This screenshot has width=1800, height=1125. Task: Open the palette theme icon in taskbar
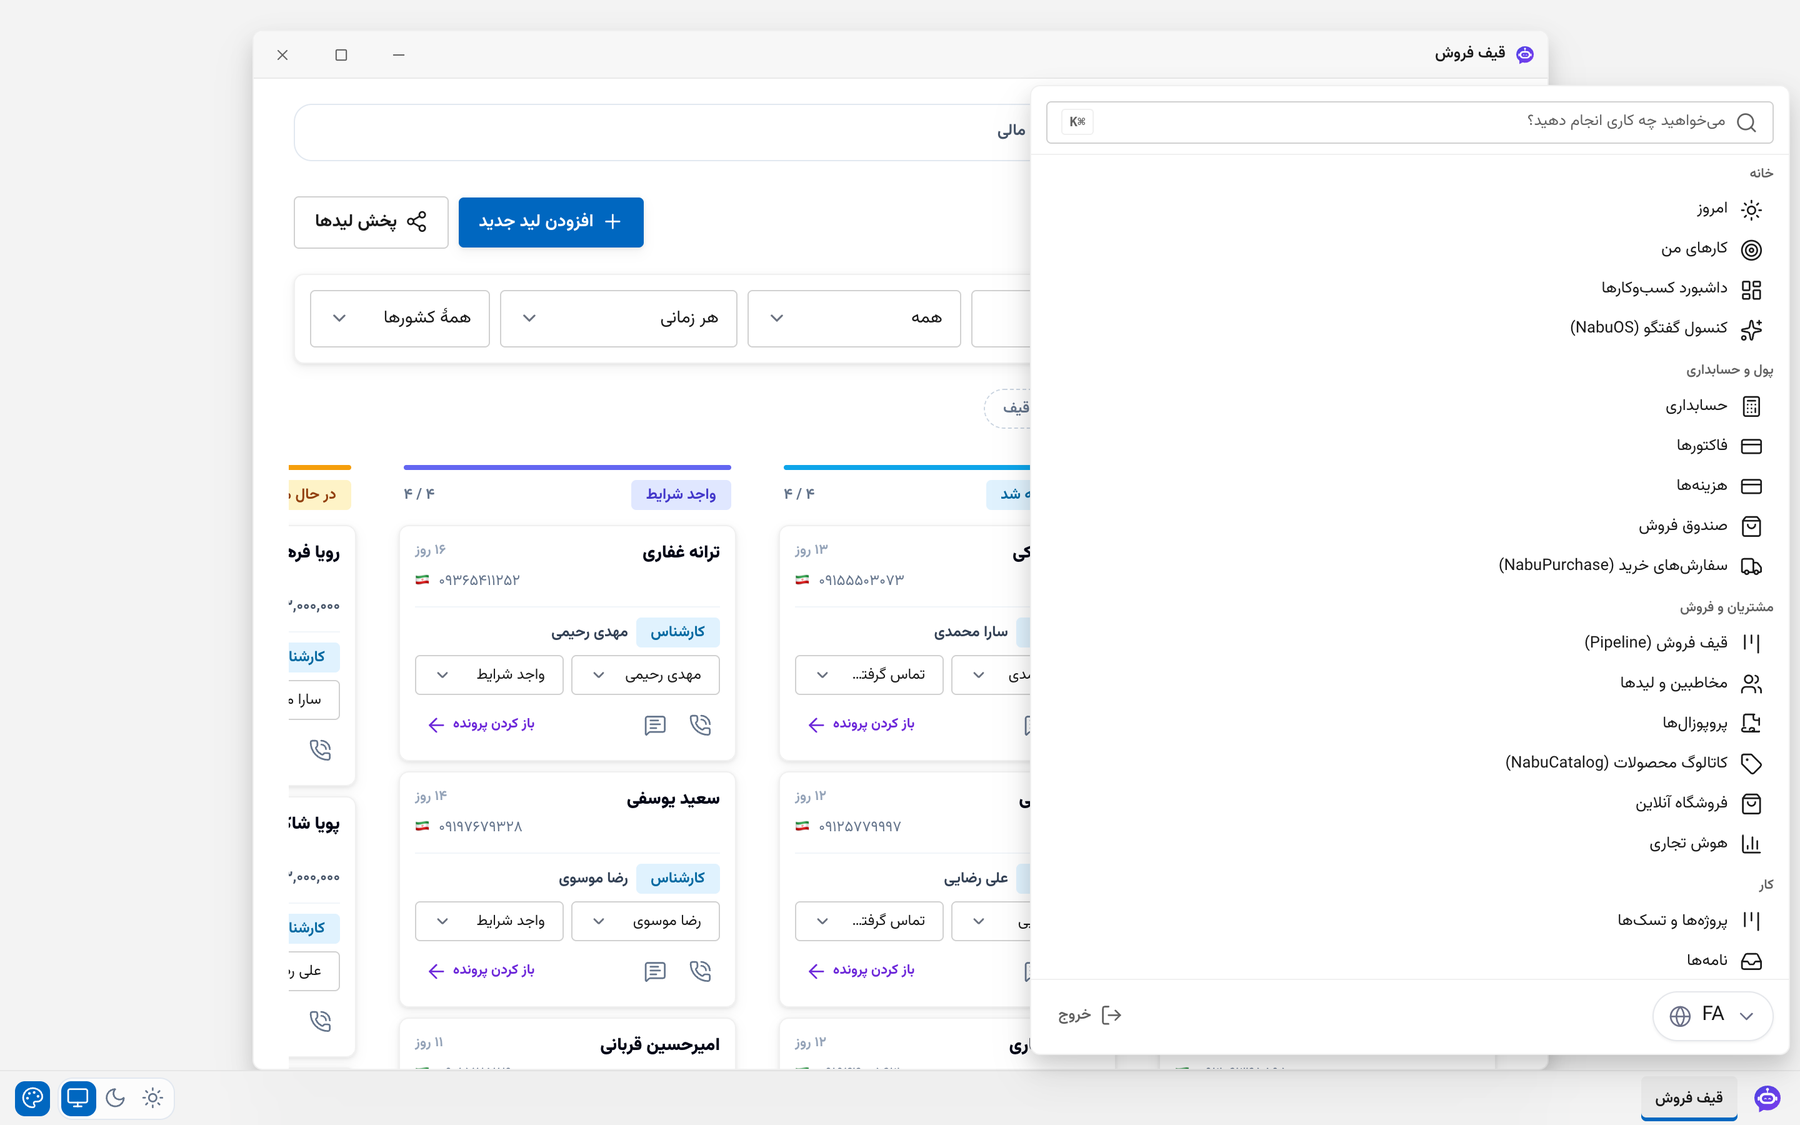point(33,1098)
